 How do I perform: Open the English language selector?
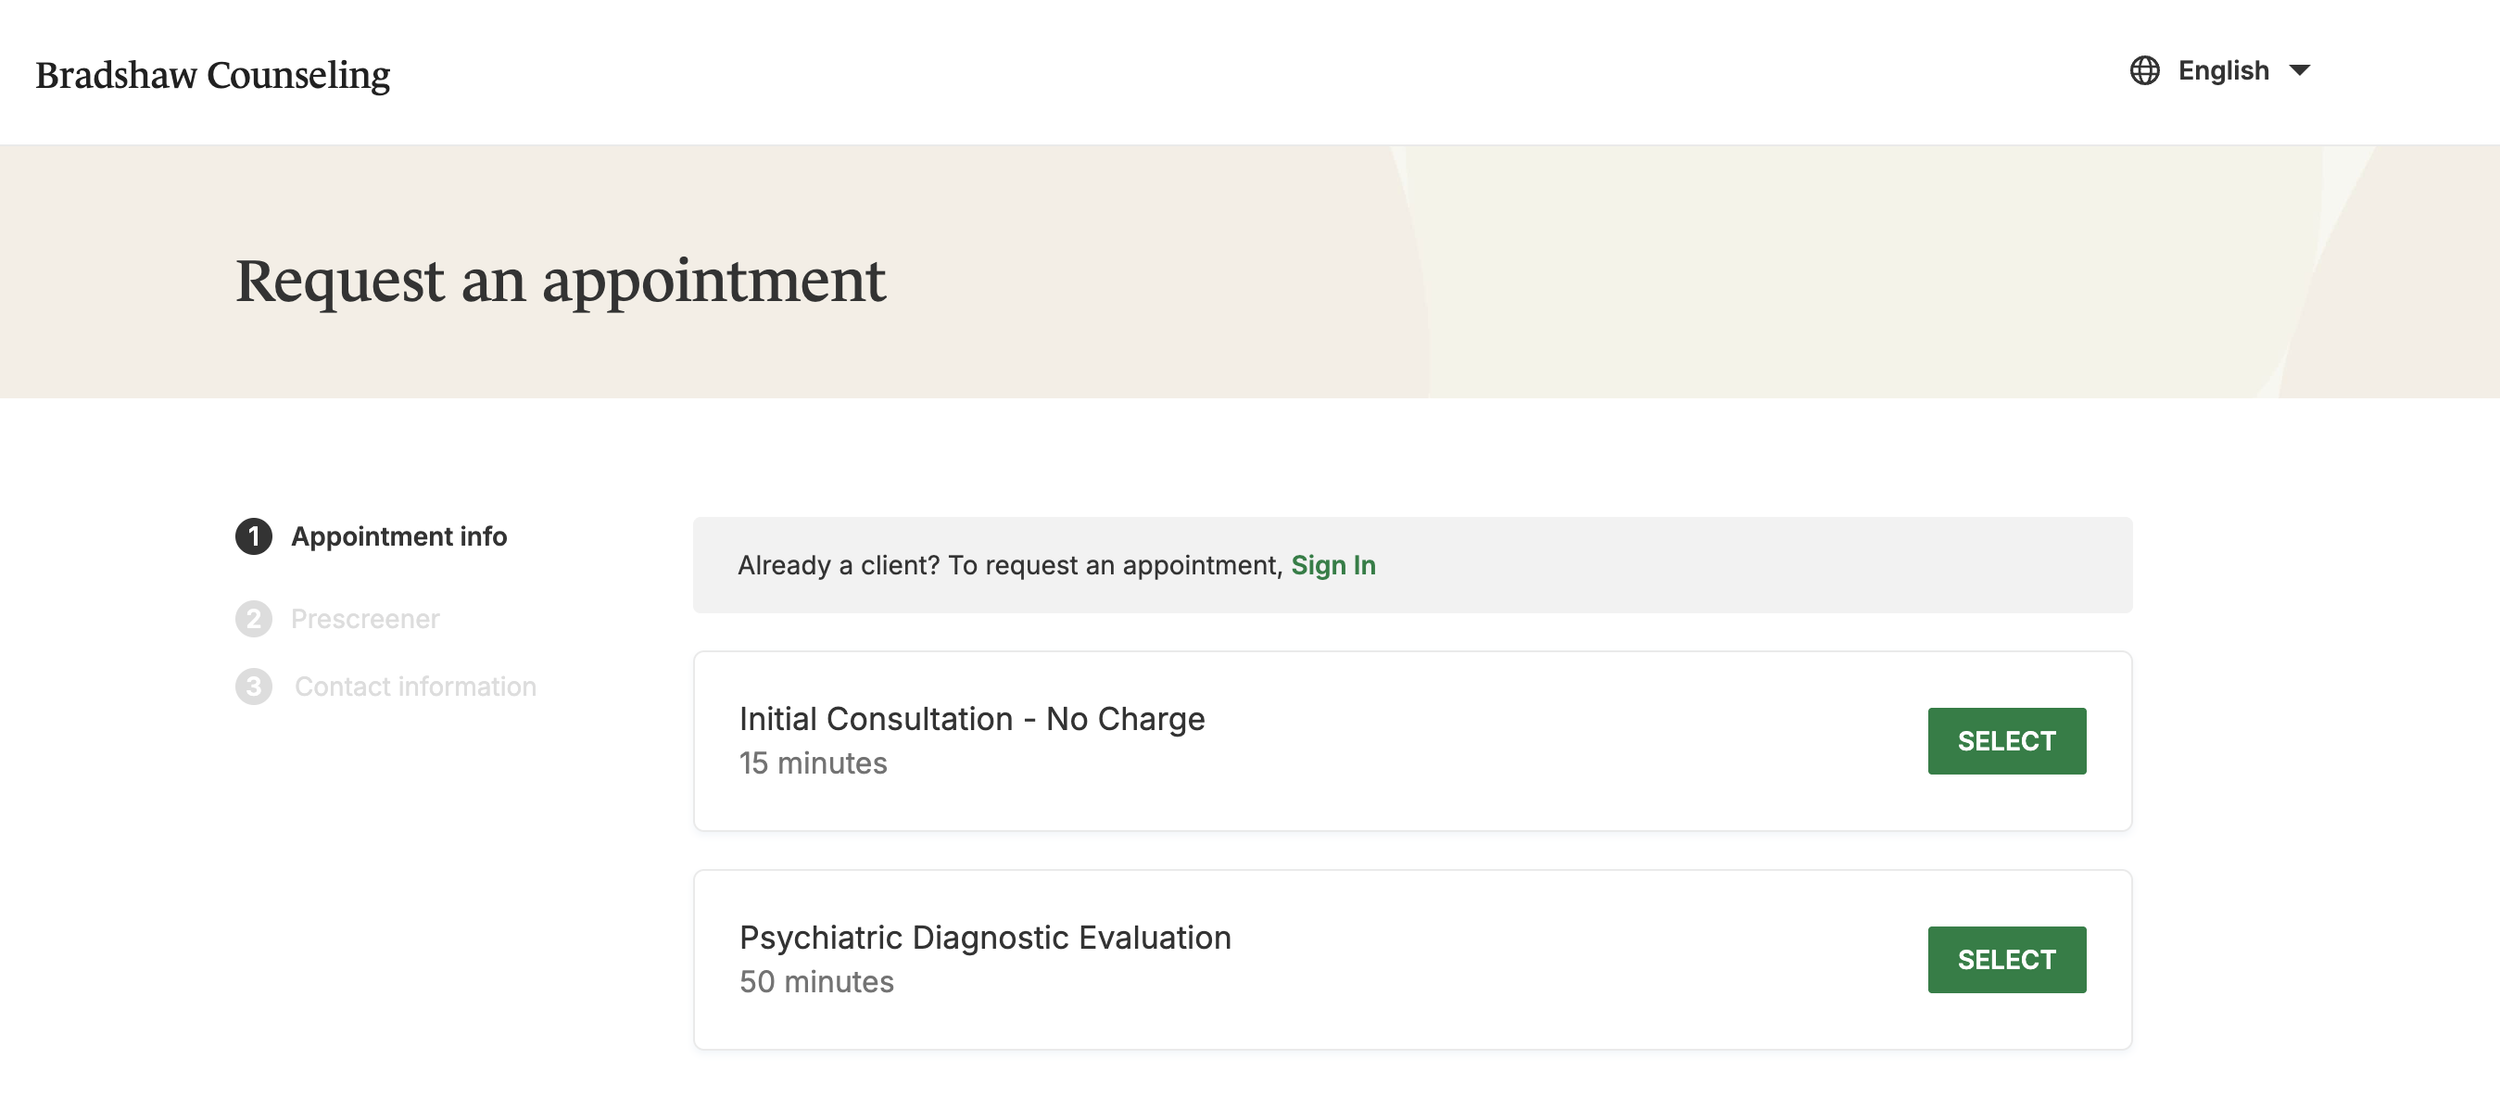pyautogui.click(x=2223, y=71)
